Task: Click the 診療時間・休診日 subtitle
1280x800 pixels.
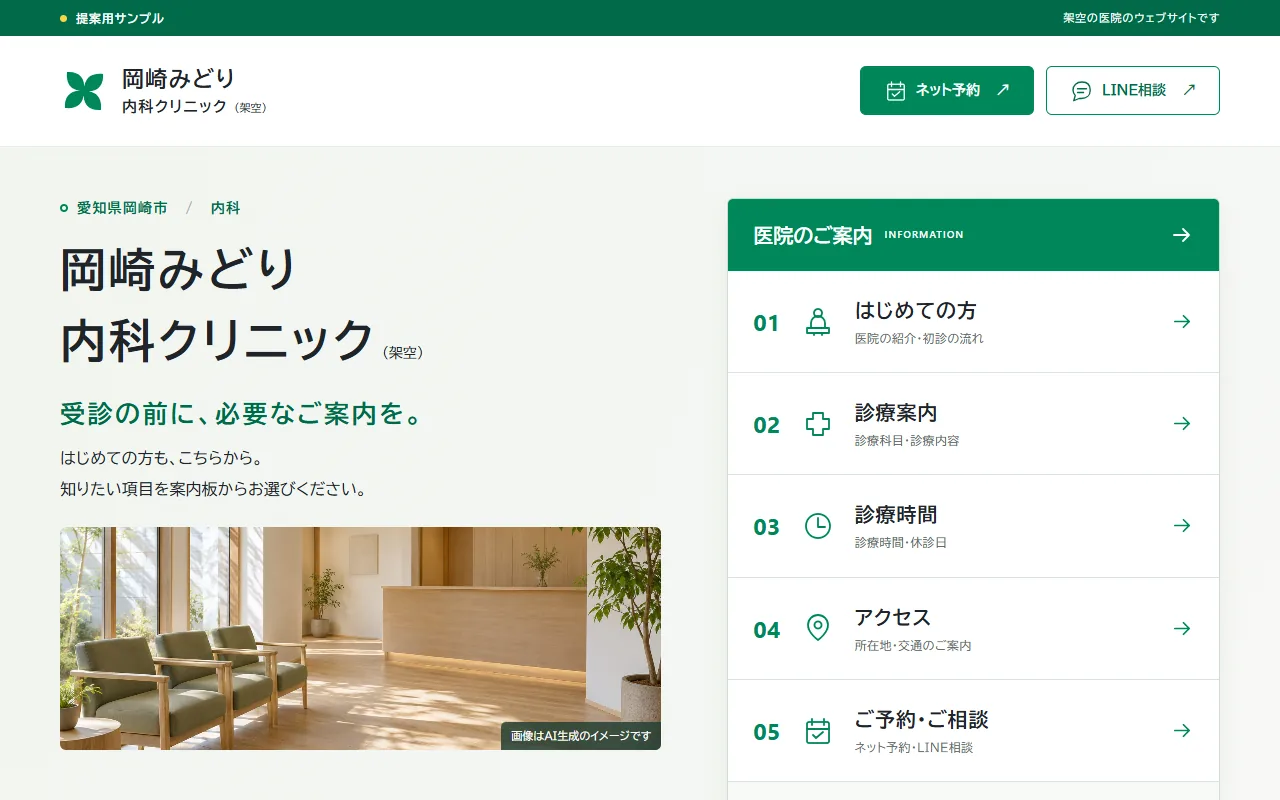Action: (901, 543)
